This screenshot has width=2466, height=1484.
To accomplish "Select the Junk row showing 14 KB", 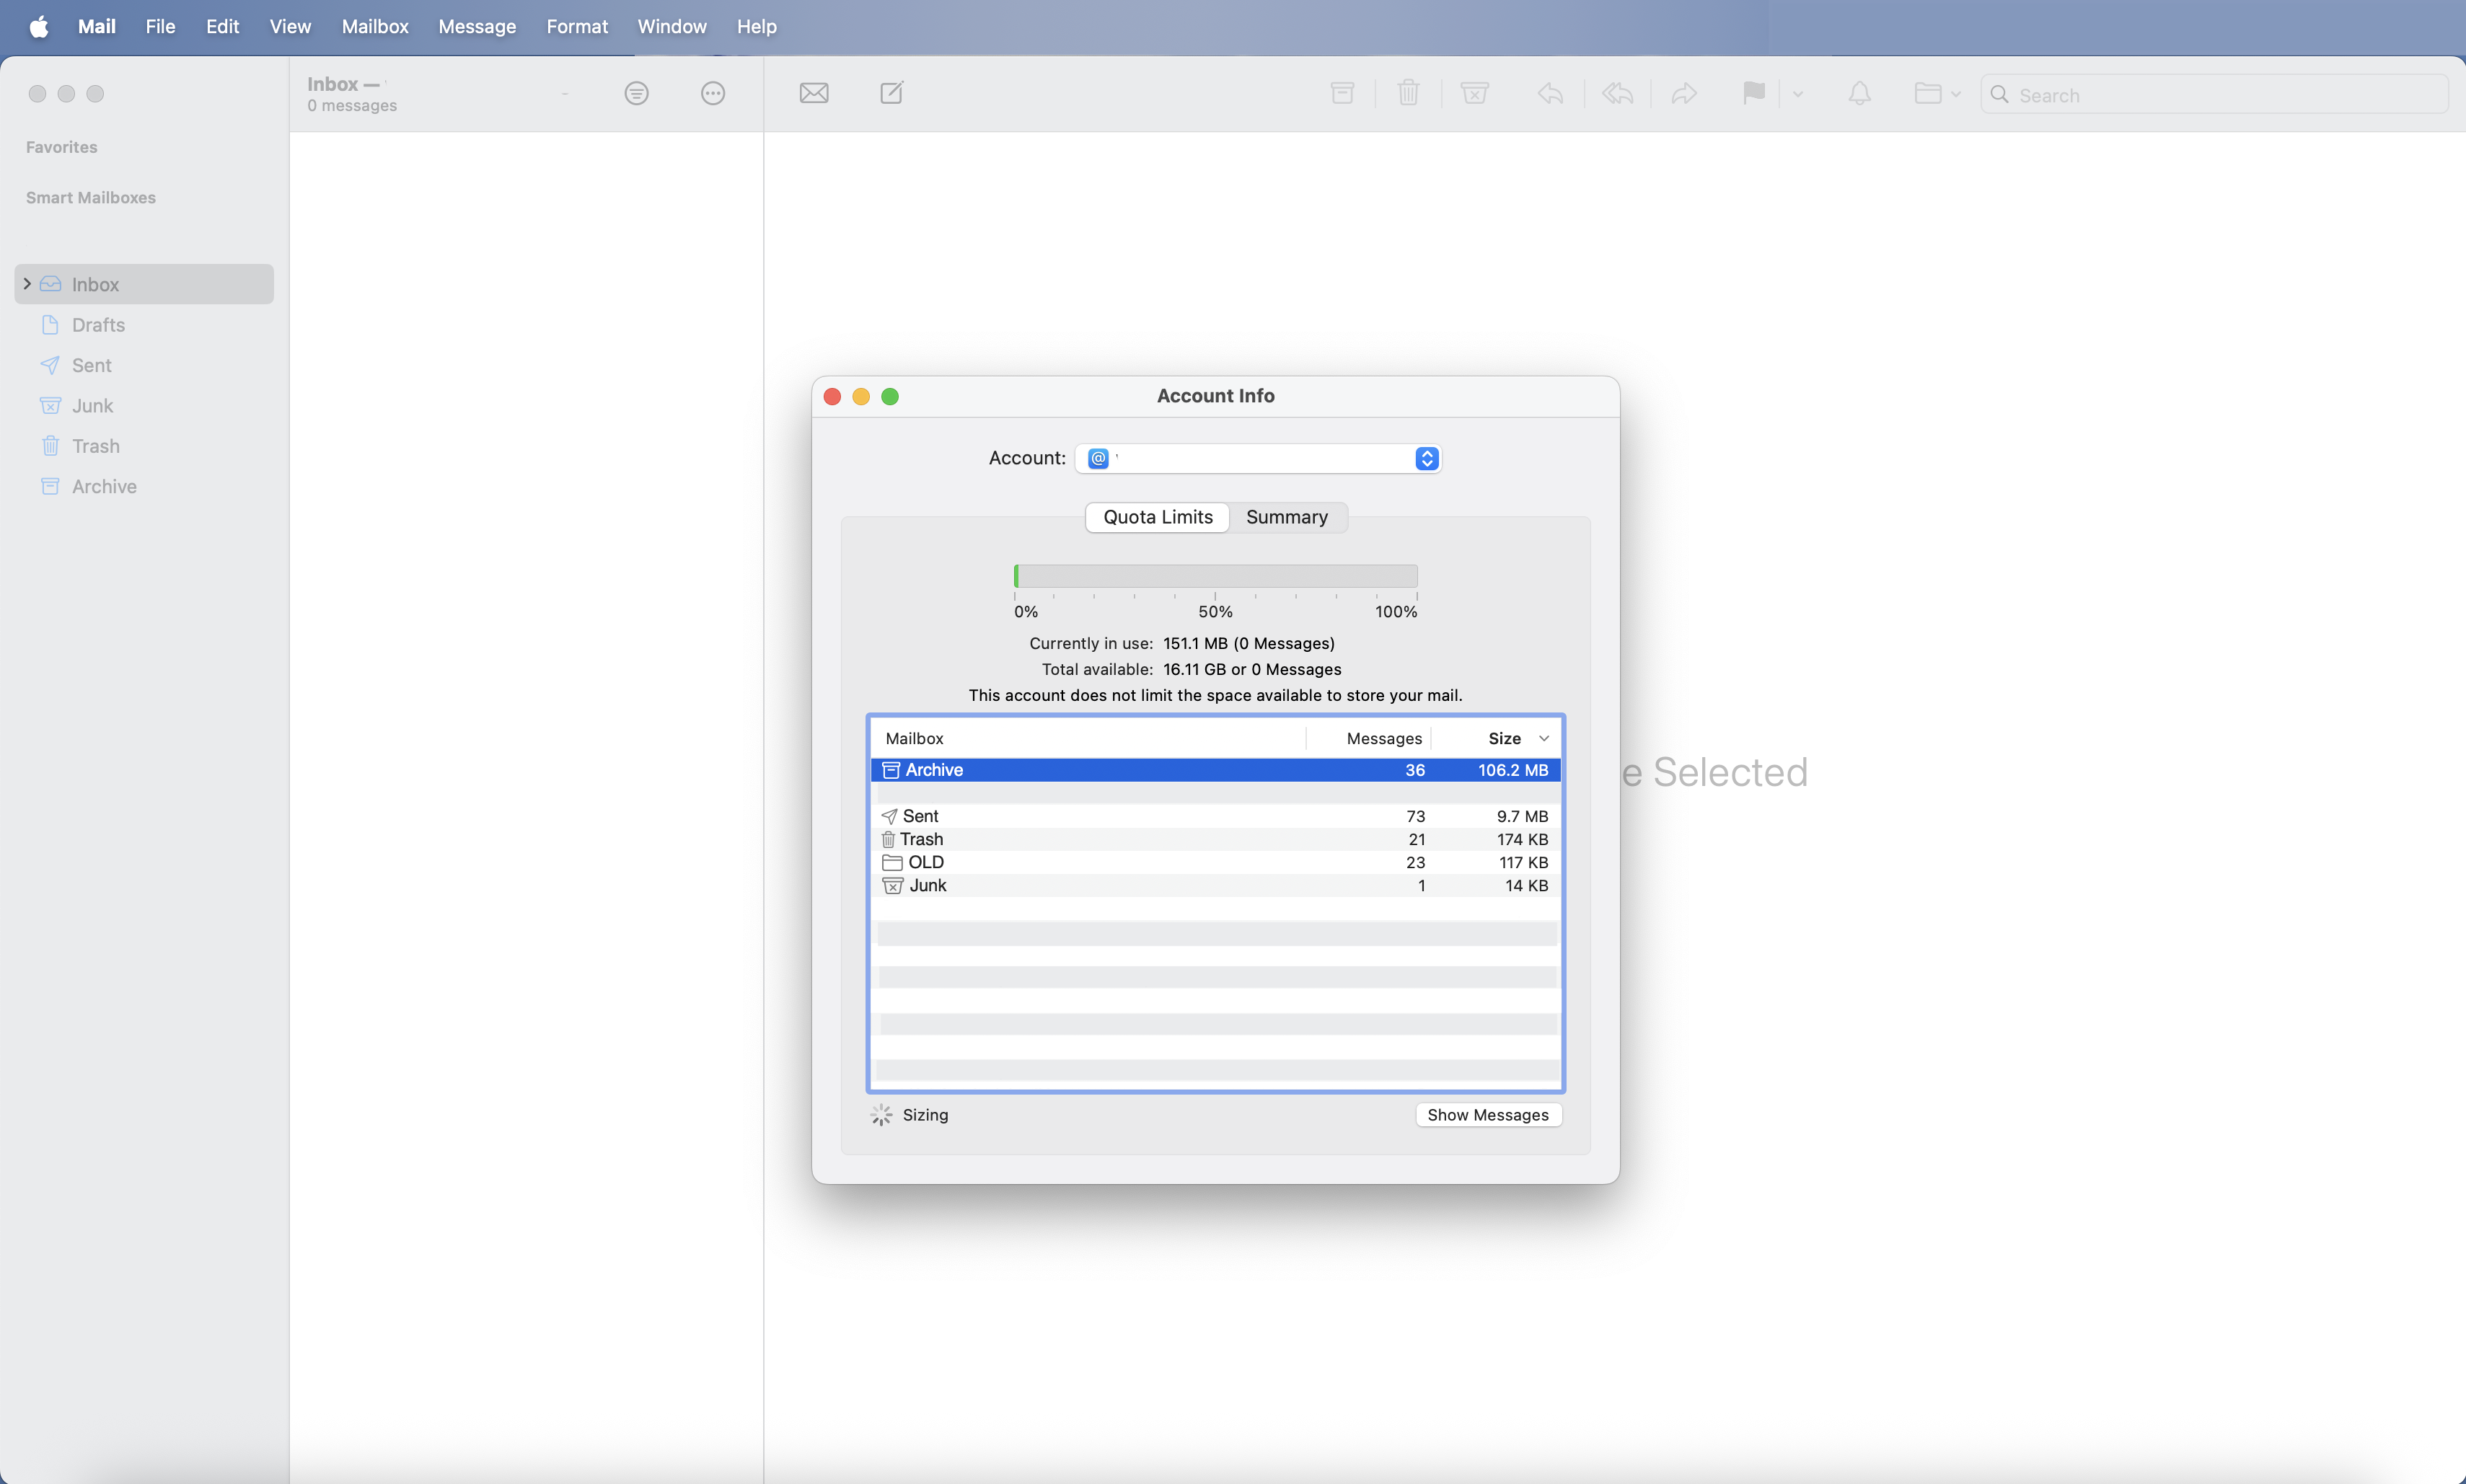I will (1215, 885).
